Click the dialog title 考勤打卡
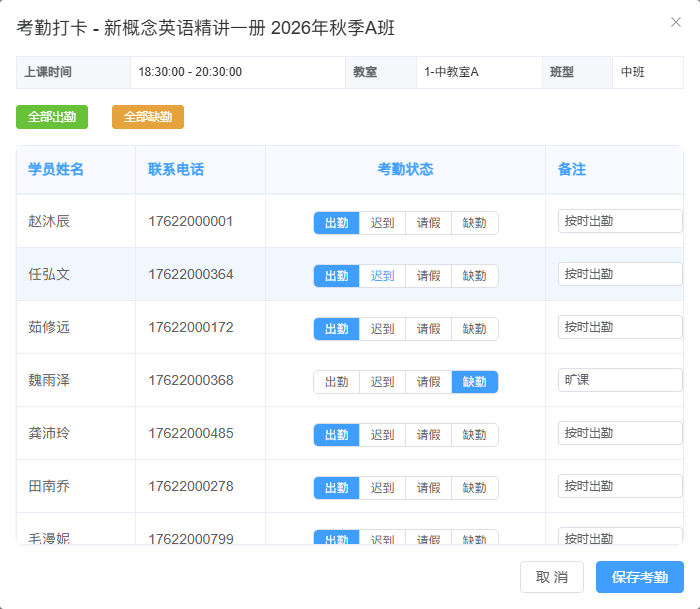Screen dimensions: 700x609 pos(52,28)
